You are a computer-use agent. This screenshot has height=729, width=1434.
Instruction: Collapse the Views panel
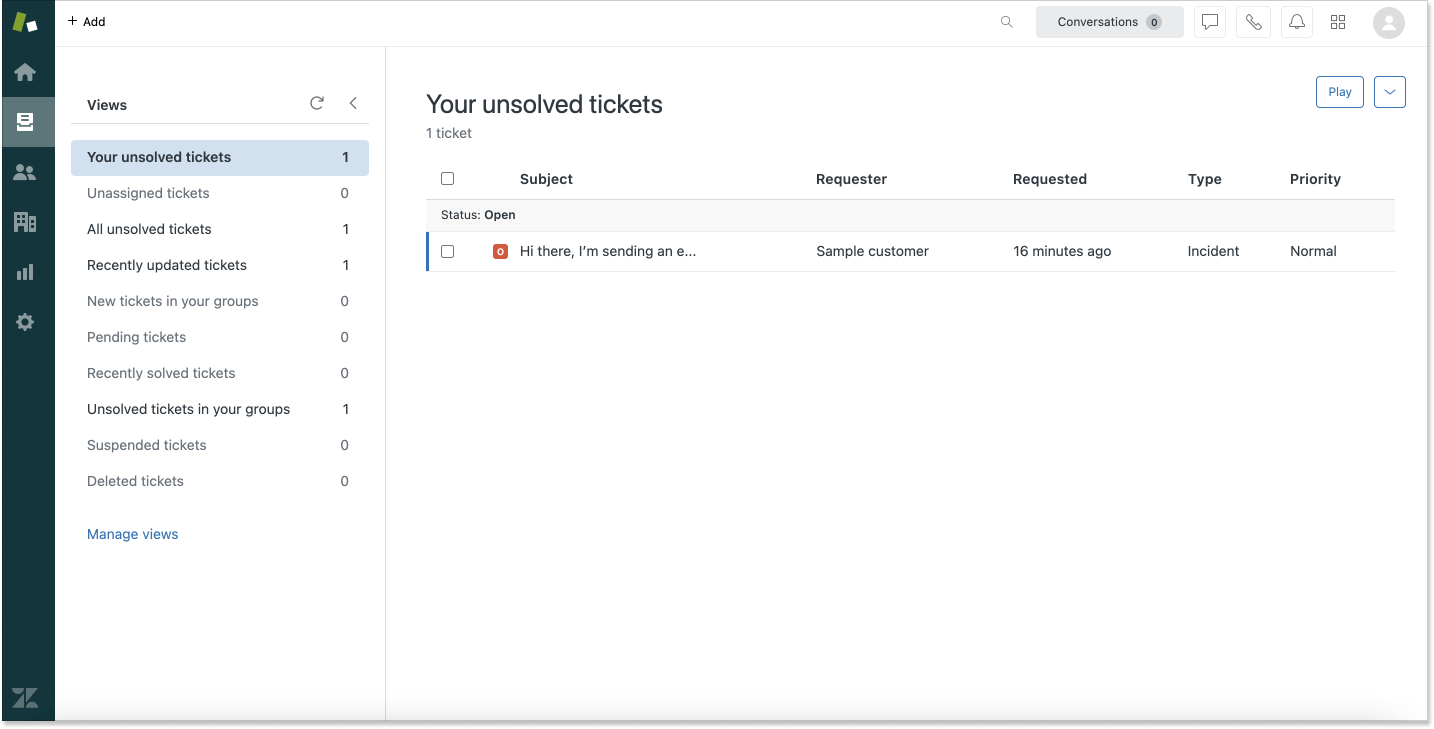click(353, 103)
